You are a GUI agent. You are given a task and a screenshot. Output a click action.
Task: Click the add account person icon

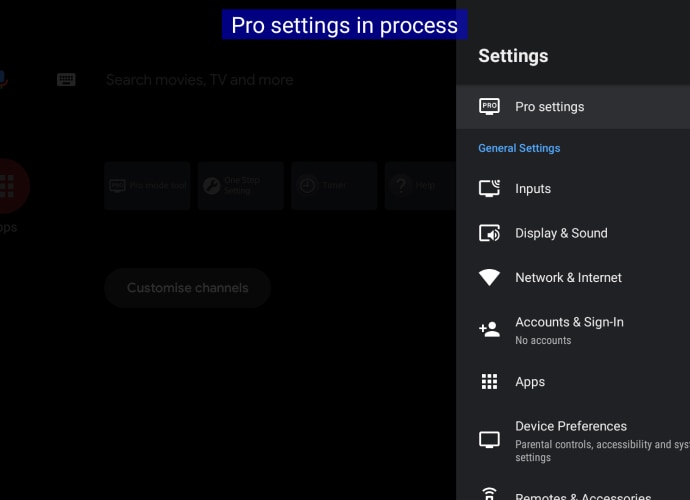click(x=489, y=329)
